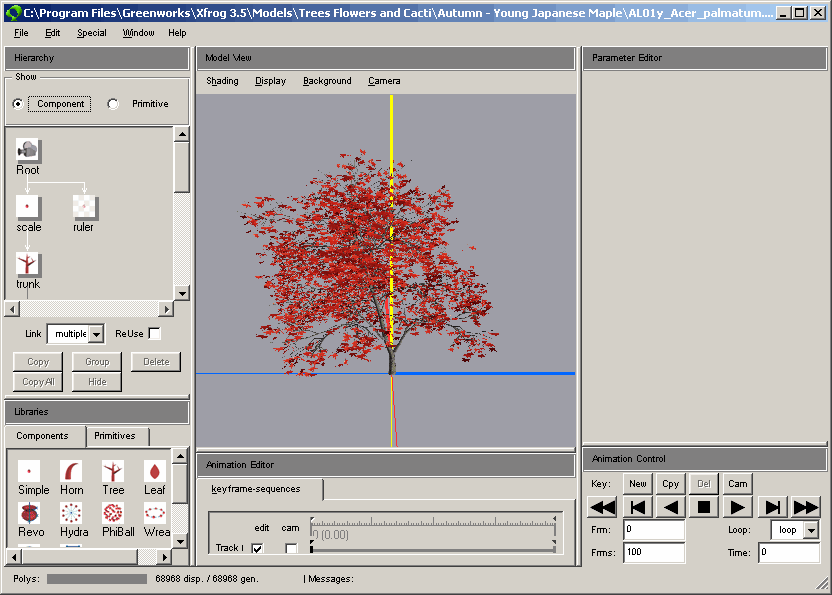Viewport: 832px width, 595px height.
Task: Select the ruler node in Hierarchy
Action: tap(84, 208)
